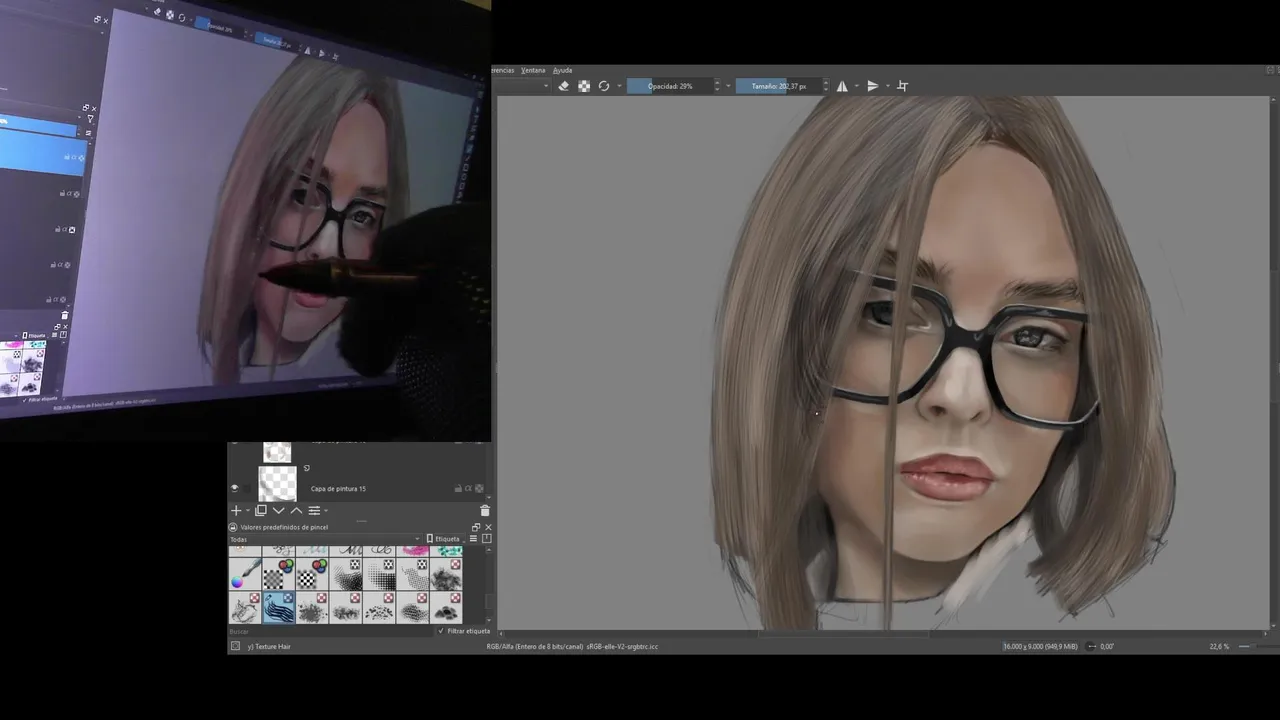Expand the horizontal mirror options arrow
1280x720 pixels.
click(x=855, y=86)
